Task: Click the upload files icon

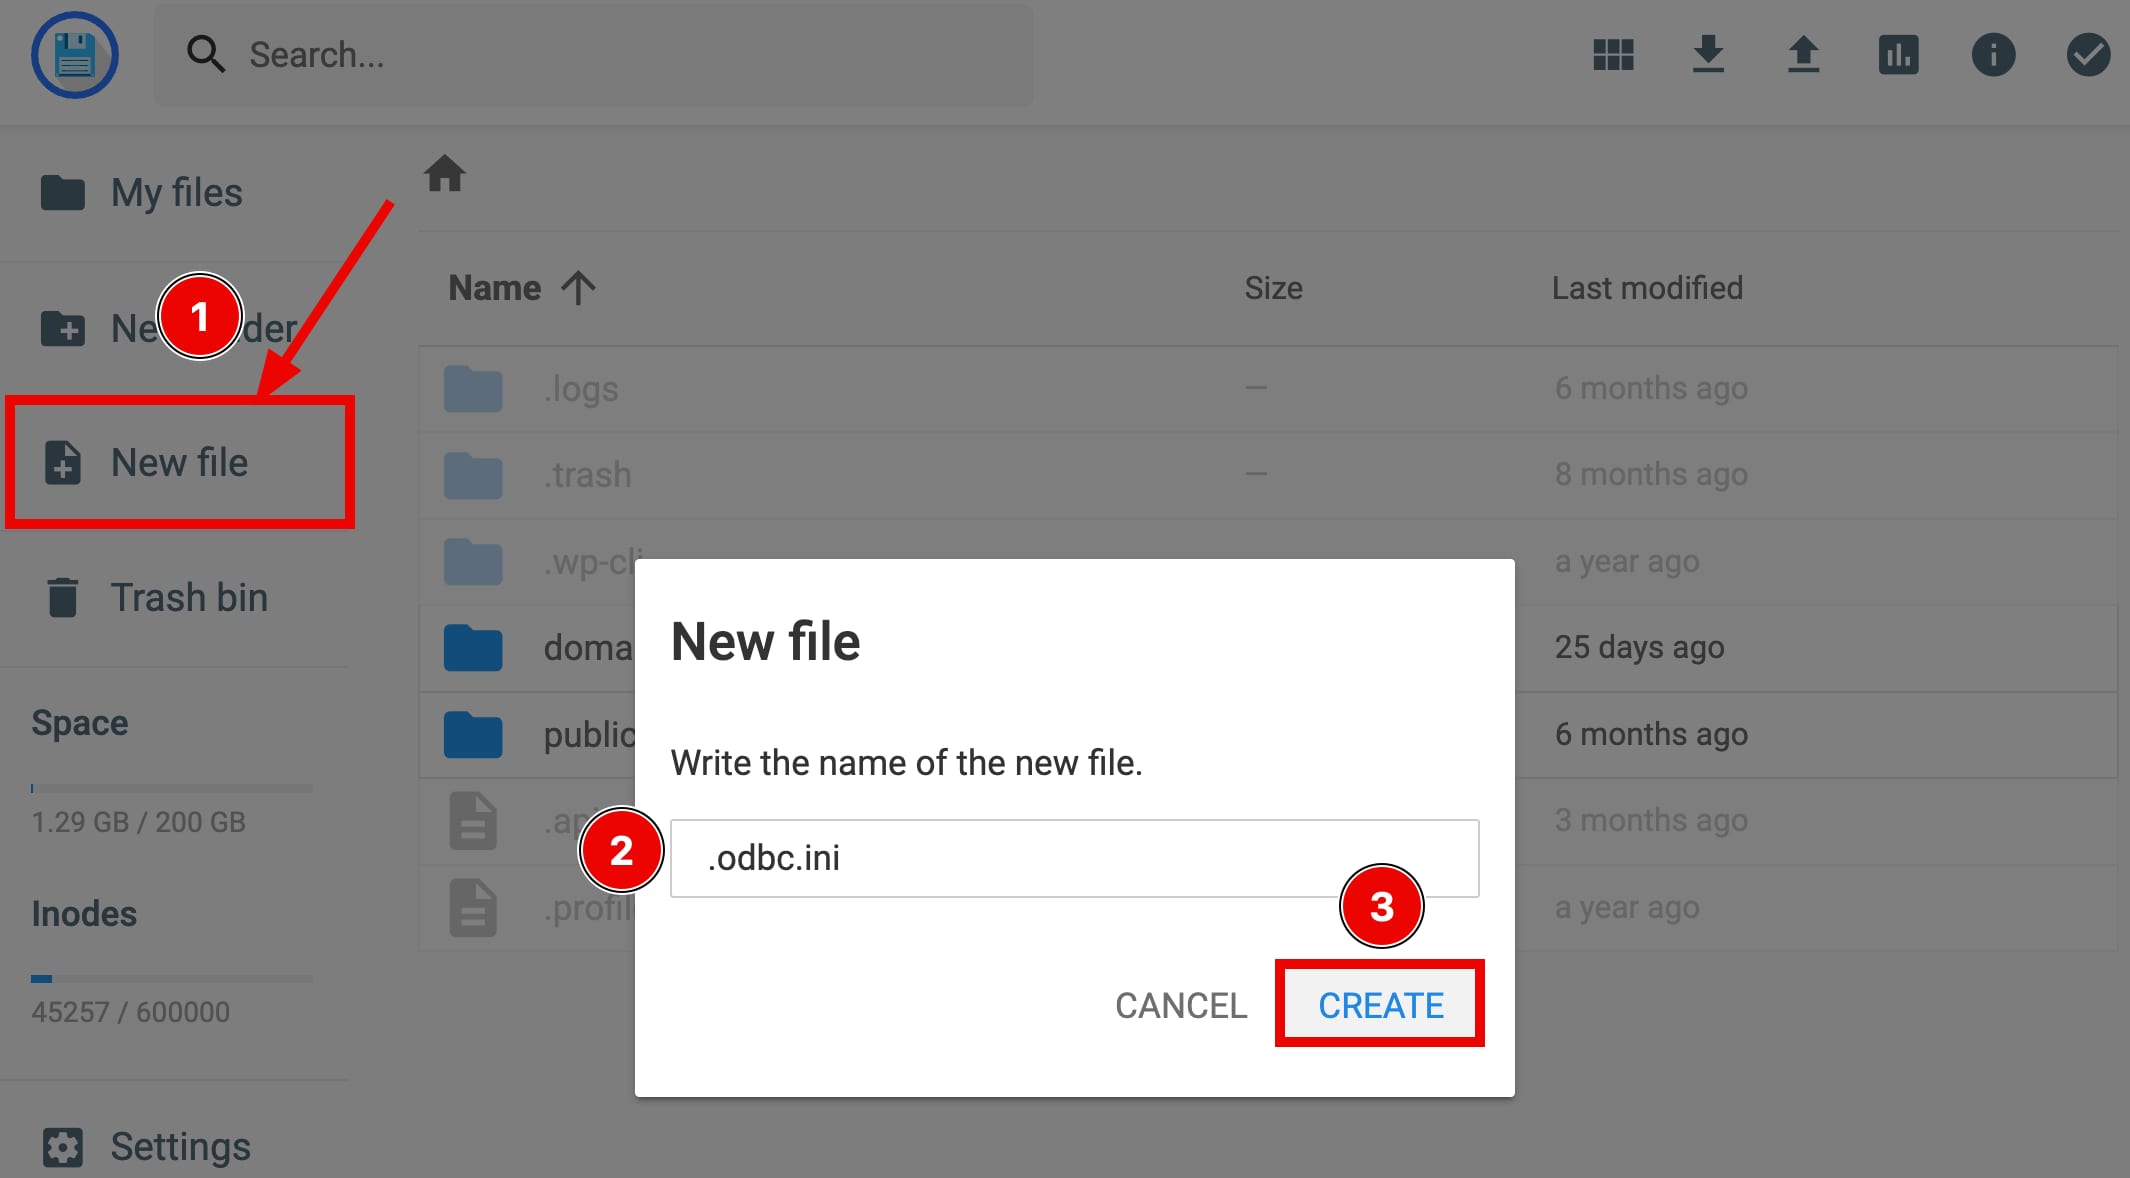Action: coord(1804,55)
